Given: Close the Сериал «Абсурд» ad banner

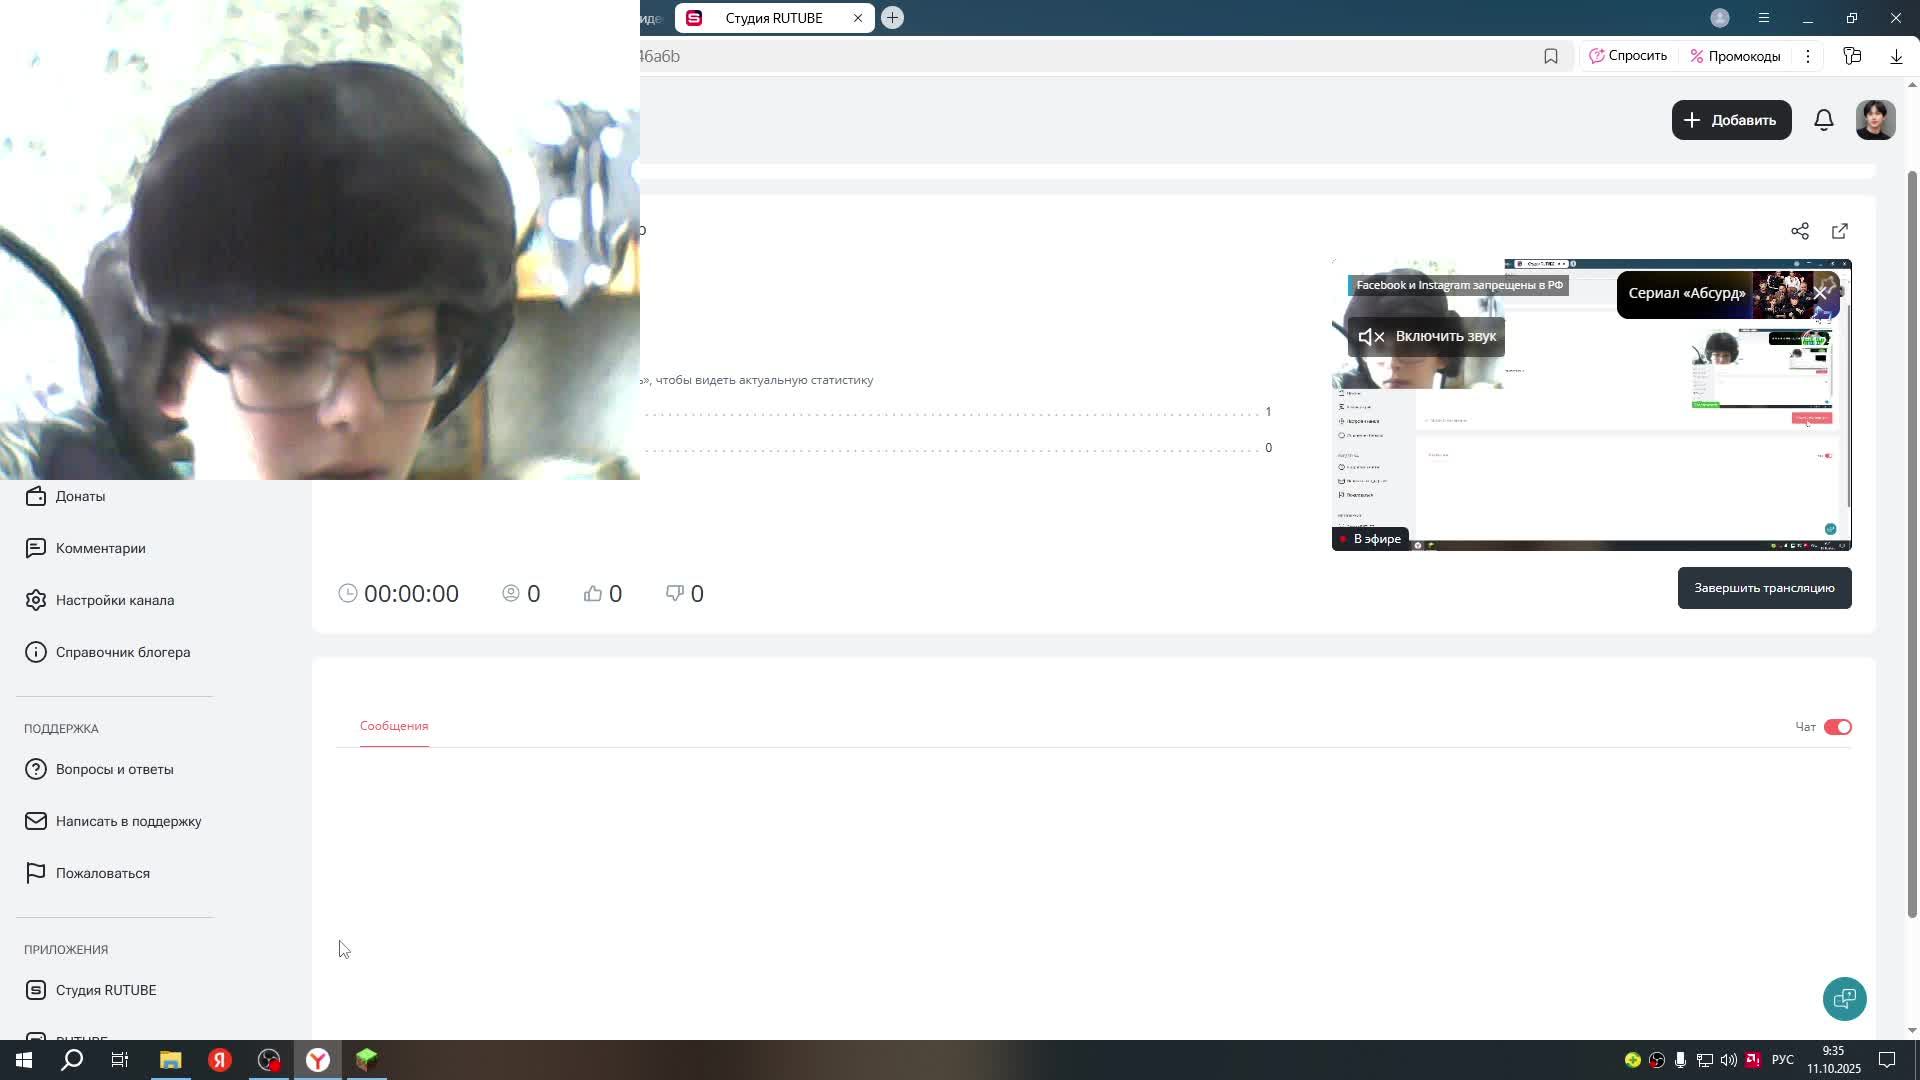Looking at the screenshot, I should 1821,293.
